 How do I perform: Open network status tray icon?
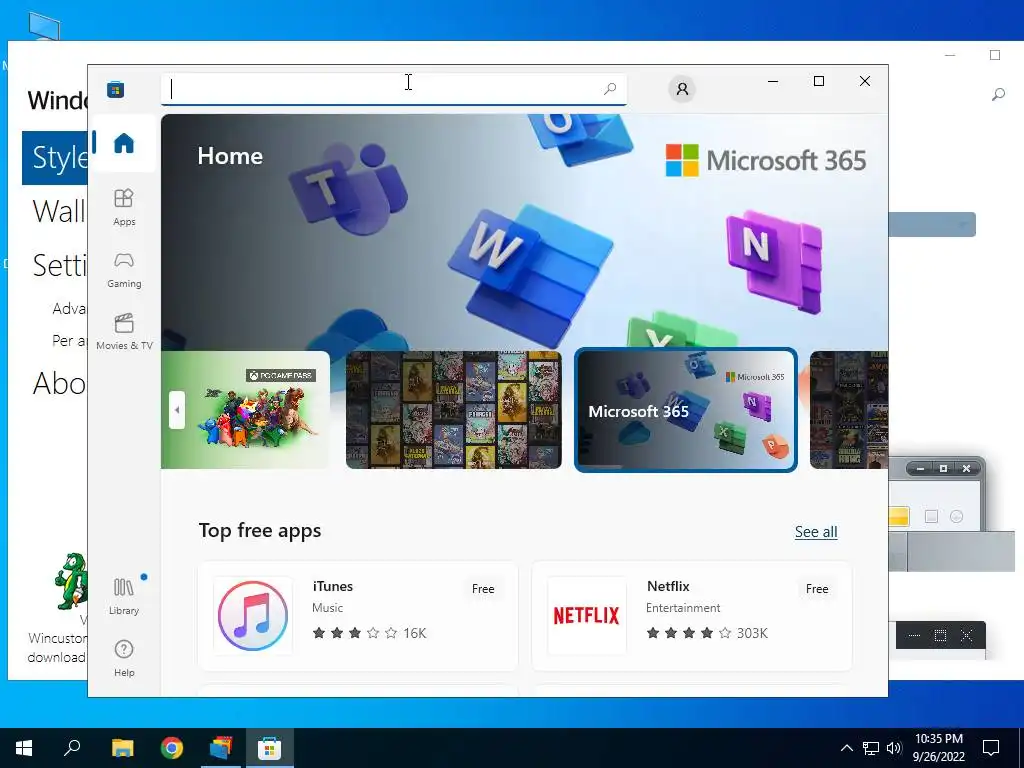(871, 748)
